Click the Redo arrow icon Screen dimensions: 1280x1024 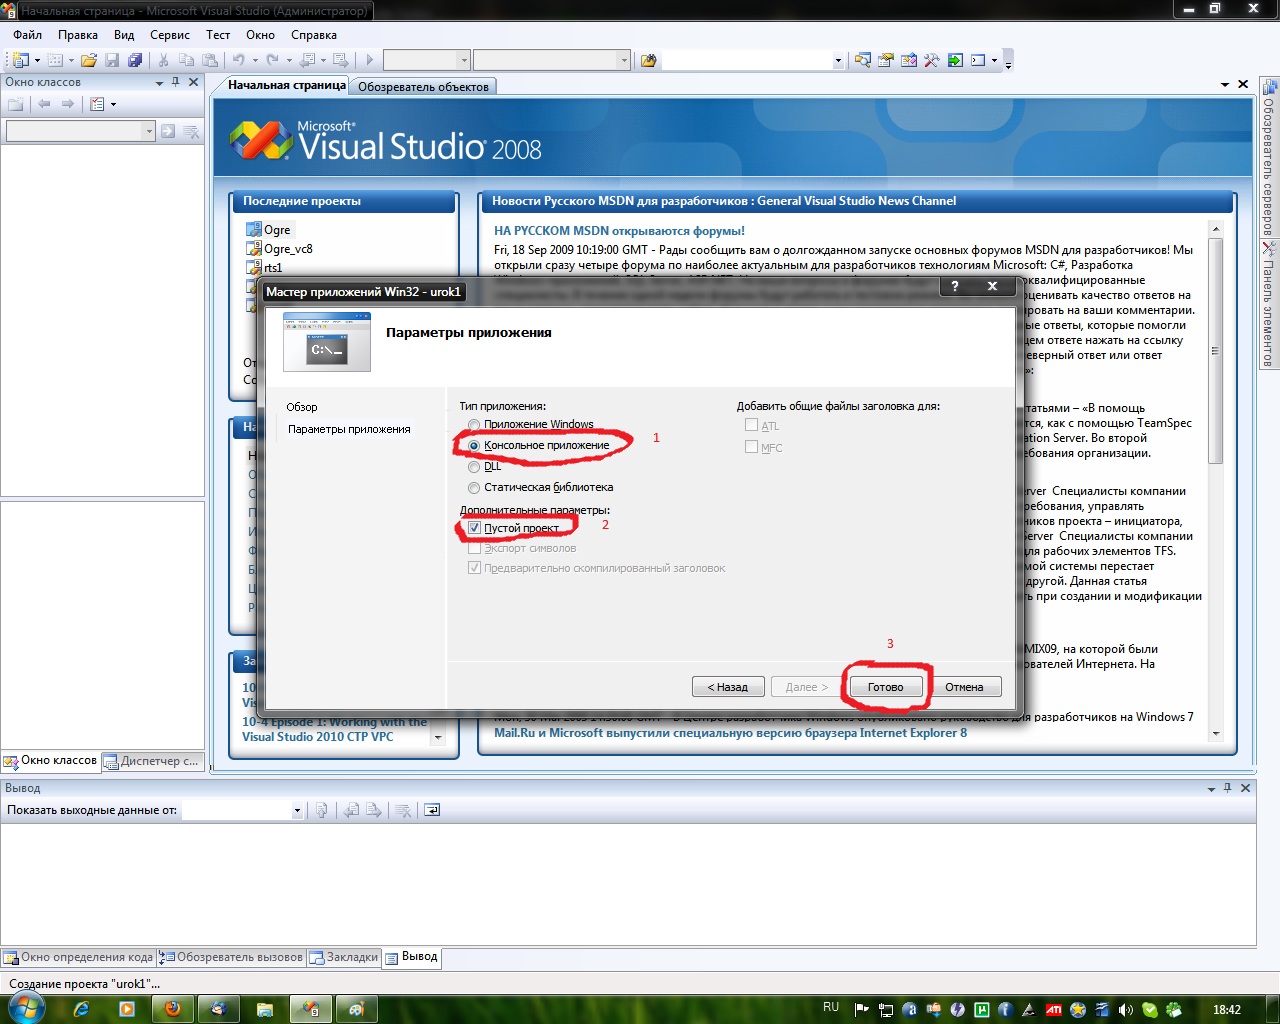[272, 60]
